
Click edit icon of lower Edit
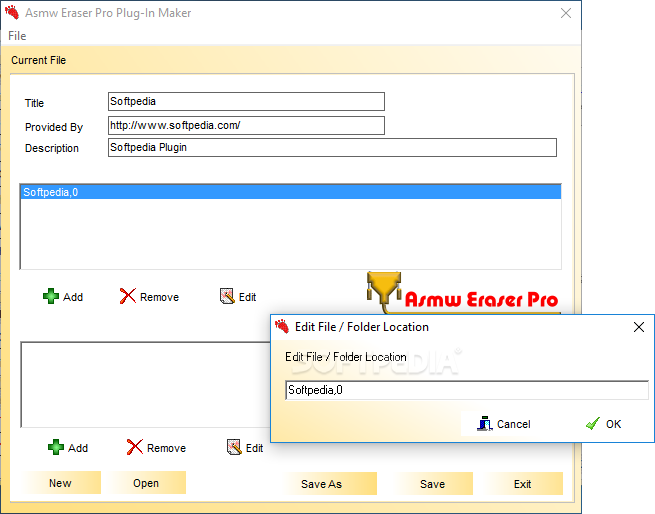234,447
